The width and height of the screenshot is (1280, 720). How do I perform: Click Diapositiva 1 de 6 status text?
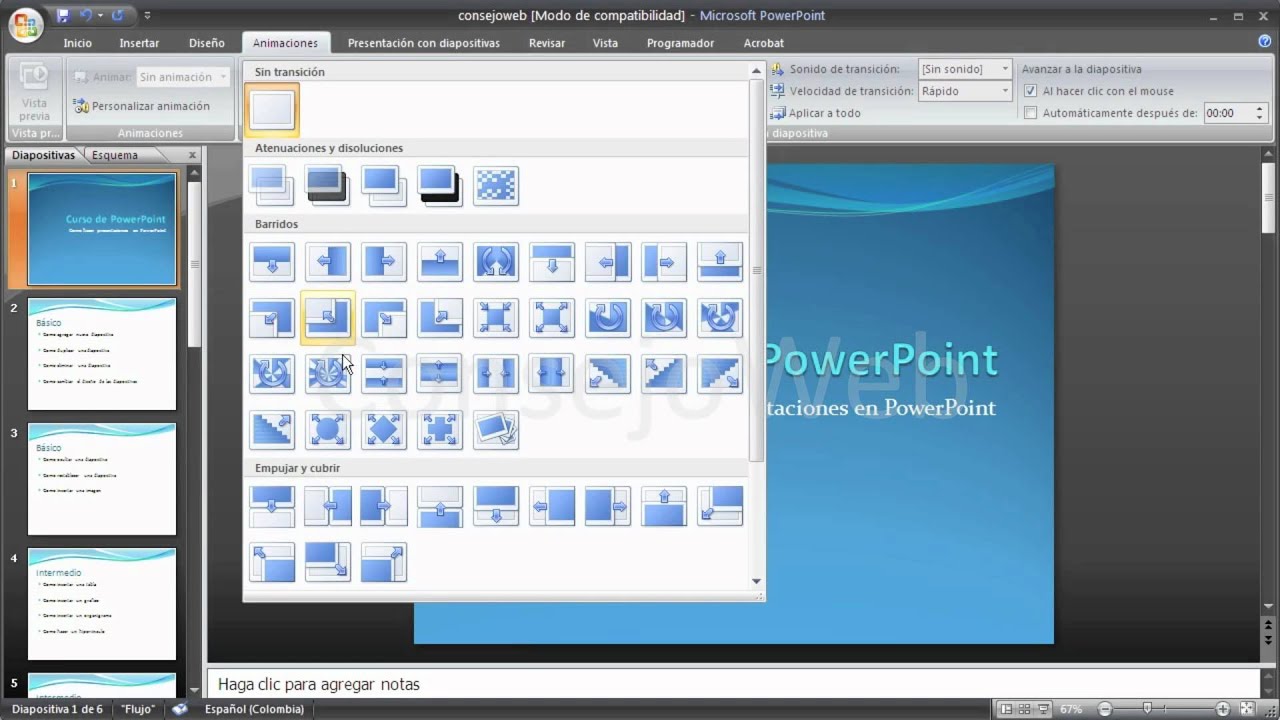(x=56, y=709)
